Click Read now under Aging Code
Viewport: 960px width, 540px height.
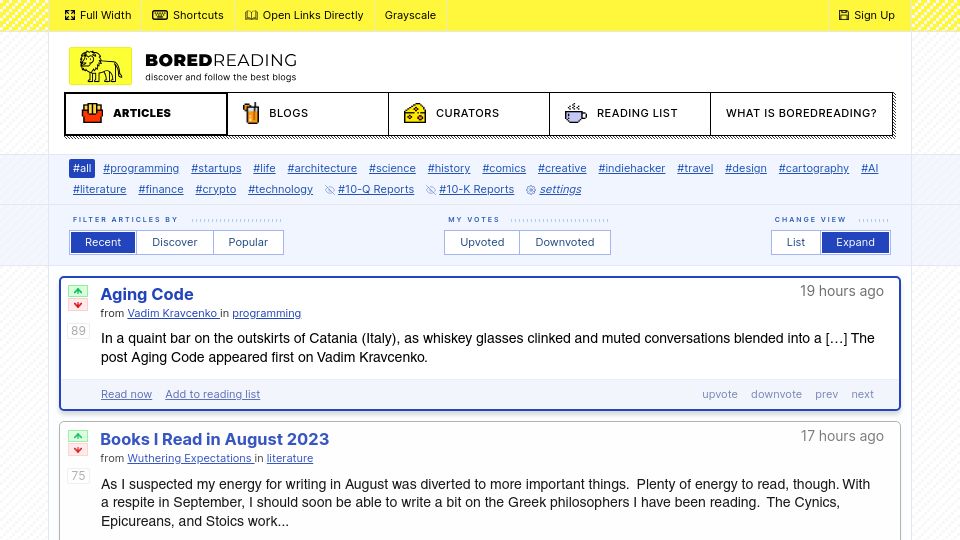(x=126, y=394)
